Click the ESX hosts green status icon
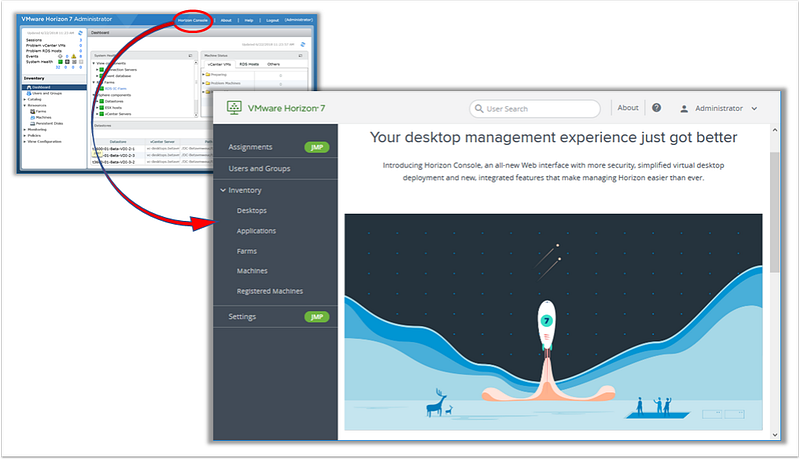The width and height of the screenshot is (800, 459). (x=102, y=107)
